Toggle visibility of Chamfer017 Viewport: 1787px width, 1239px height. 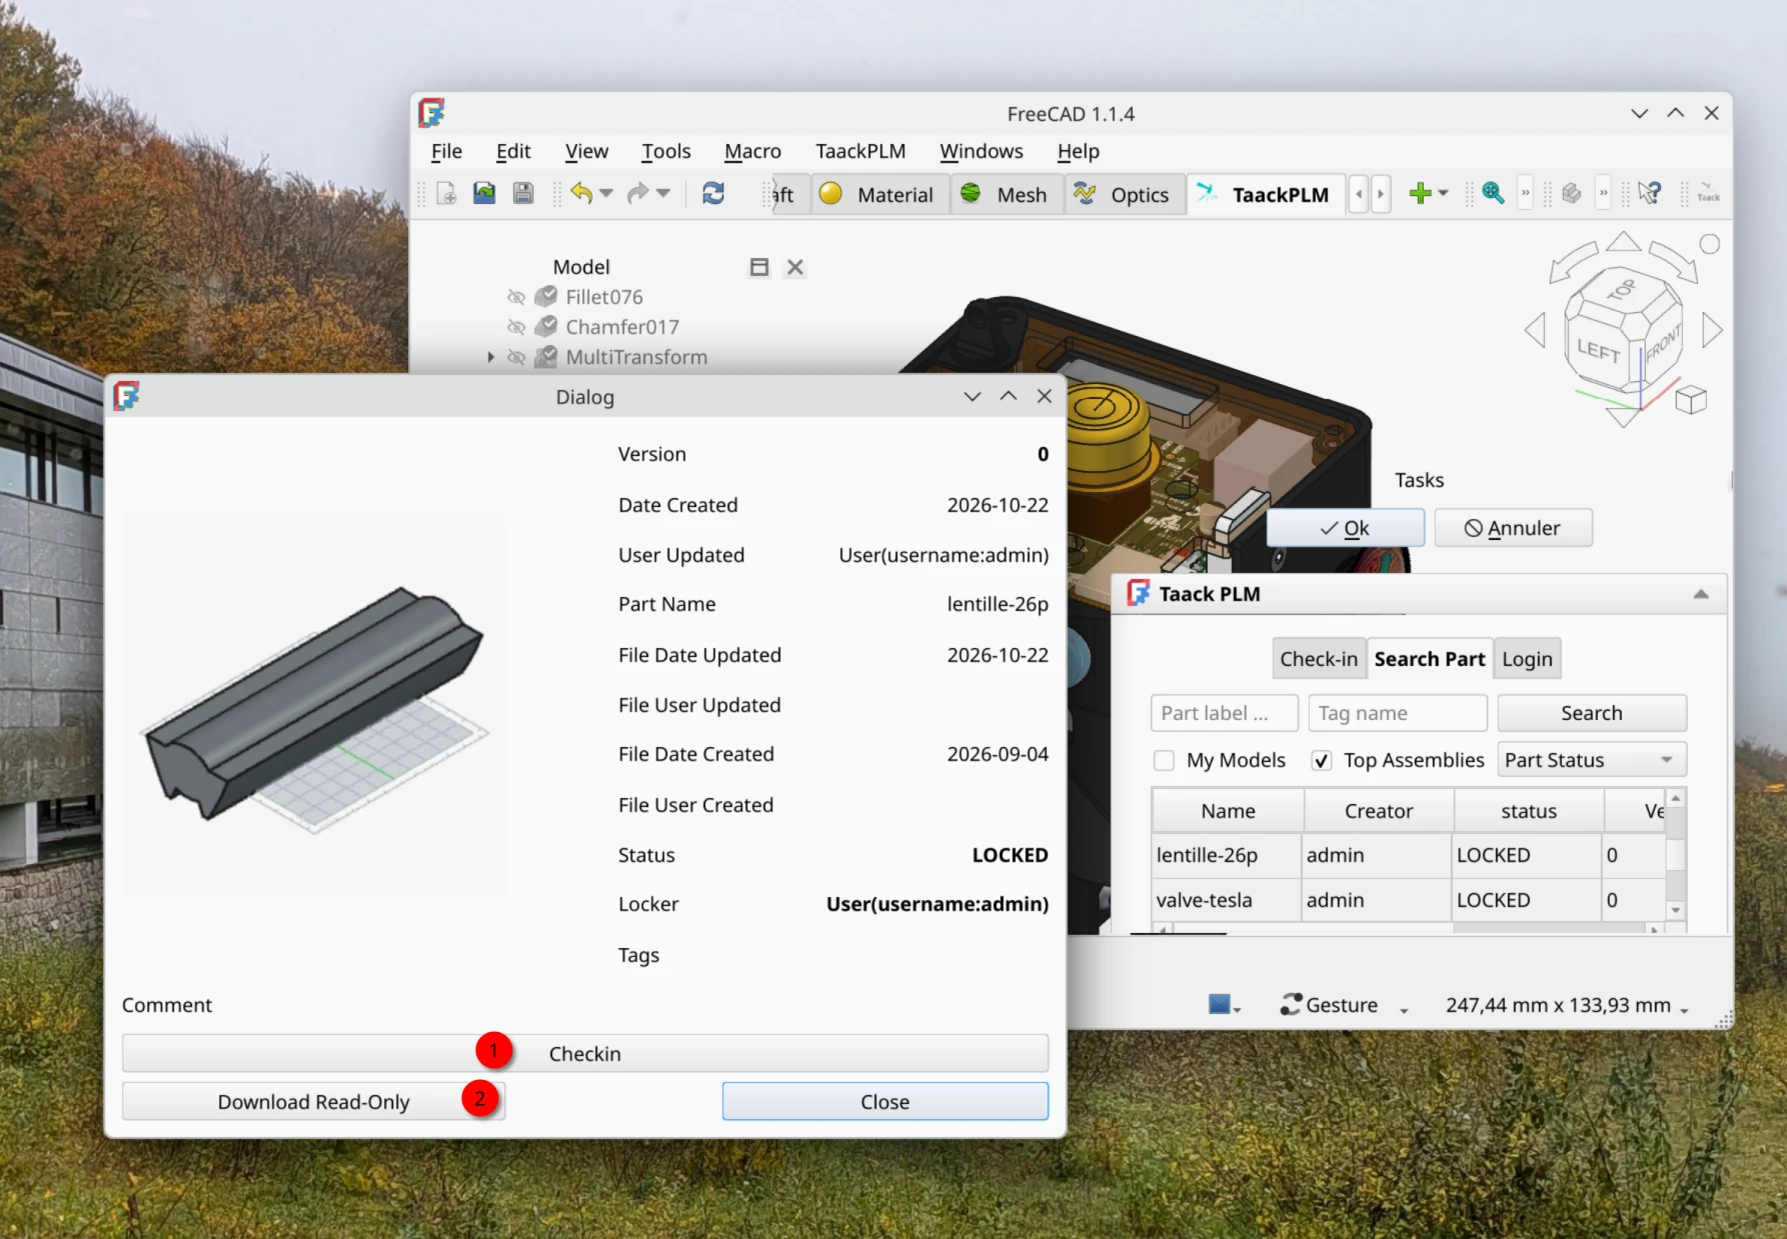click(x=516, y=327)
